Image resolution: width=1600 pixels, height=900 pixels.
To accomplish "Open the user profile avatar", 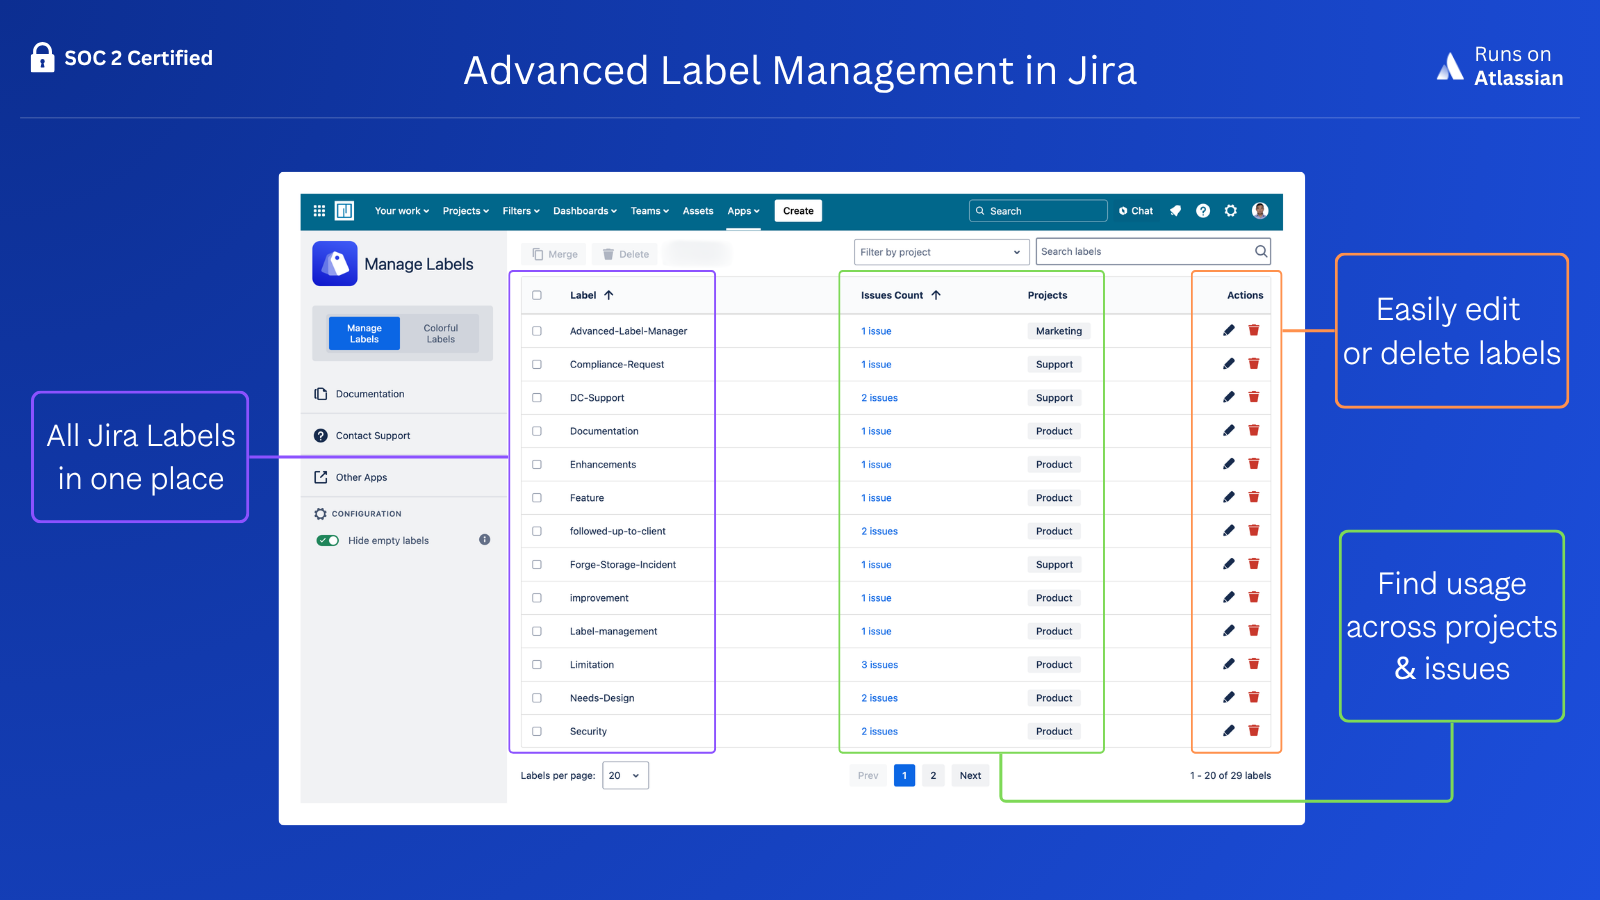I will click(1260, 211).
